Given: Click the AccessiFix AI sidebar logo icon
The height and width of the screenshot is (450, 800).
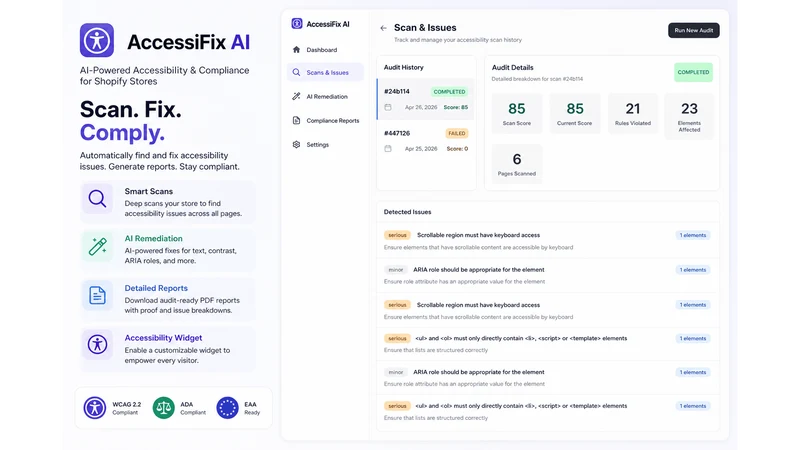Looking at the screenshot, I should tap(296, 23).
